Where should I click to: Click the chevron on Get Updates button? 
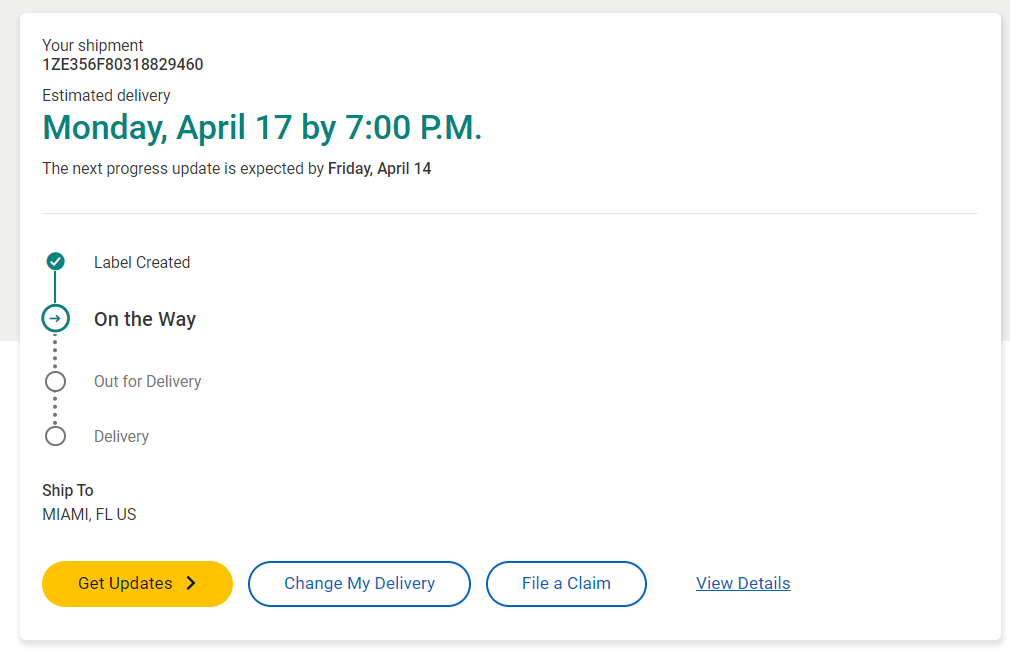click(191, 584)
